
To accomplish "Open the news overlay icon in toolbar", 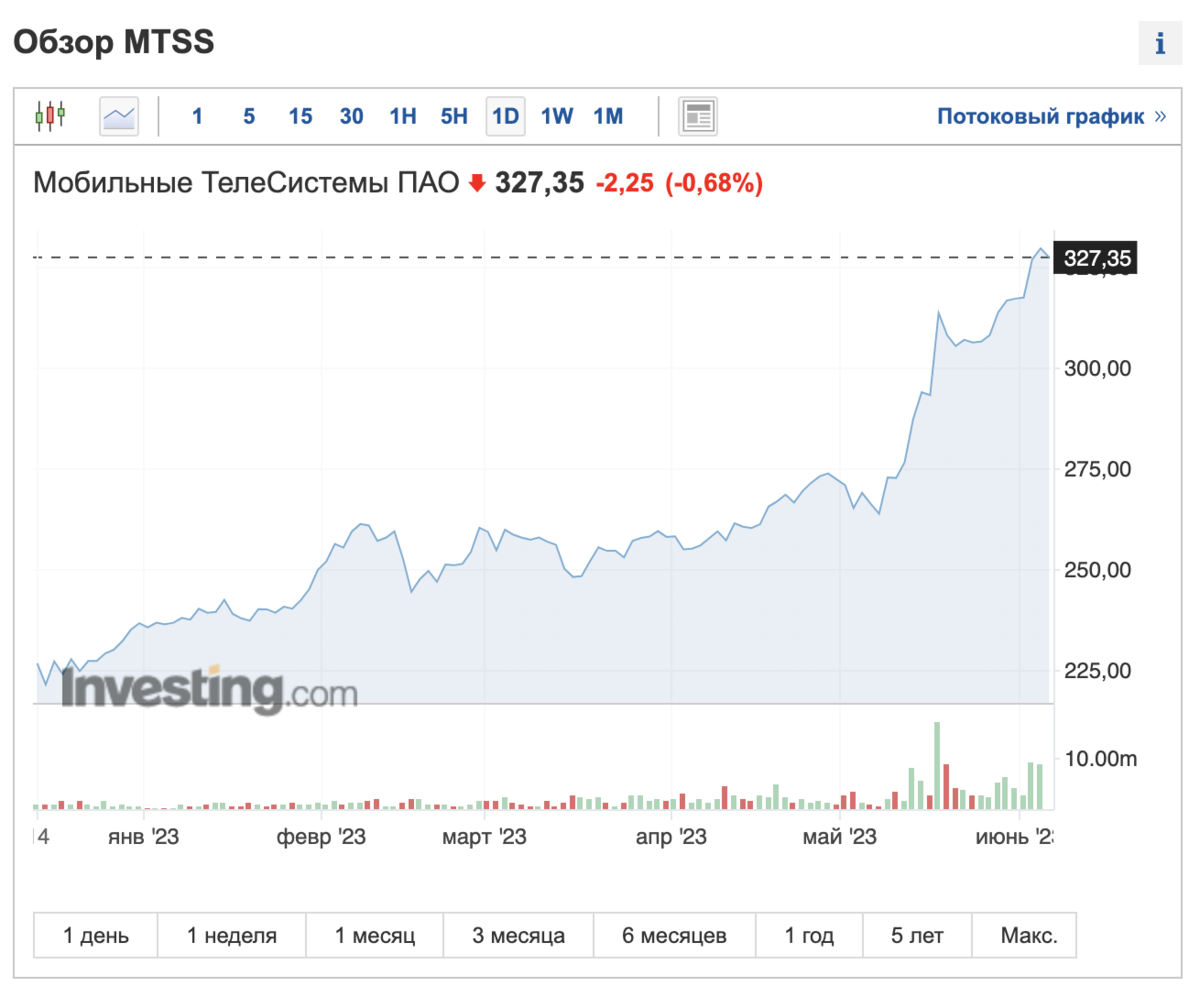I will pos(698,117).
